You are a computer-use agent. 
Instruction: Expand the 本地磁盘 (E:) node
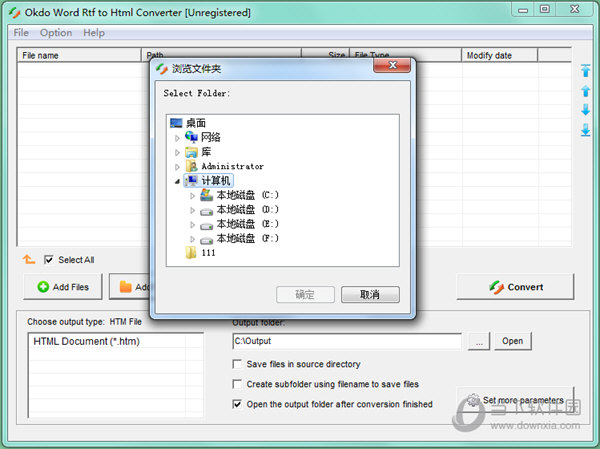click(192, 225)
